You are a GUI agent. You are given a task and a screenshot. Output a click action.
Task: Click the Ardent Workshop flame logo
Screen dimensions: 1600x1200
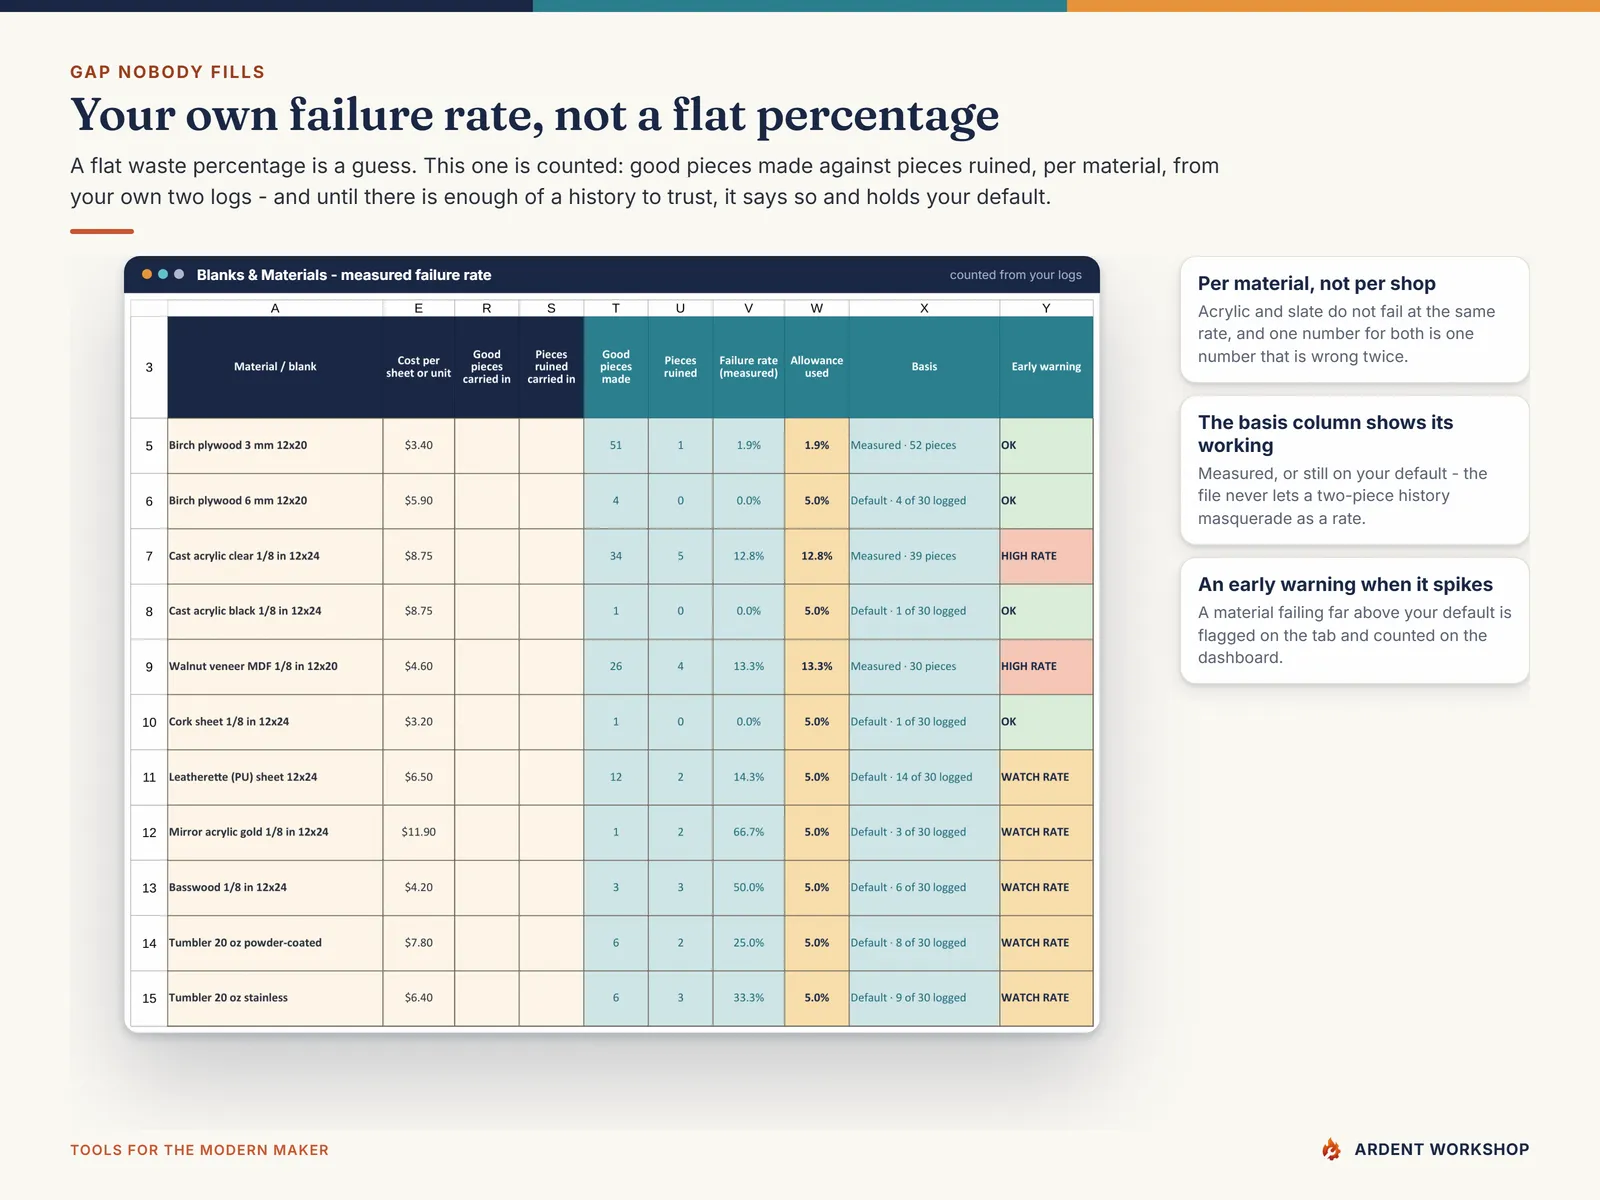(x=1331, y=1149)
